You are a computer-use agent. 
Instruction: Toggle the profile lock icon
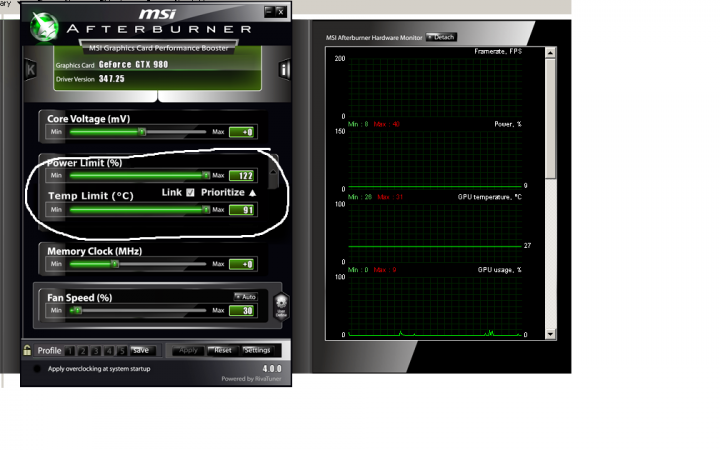27,350
